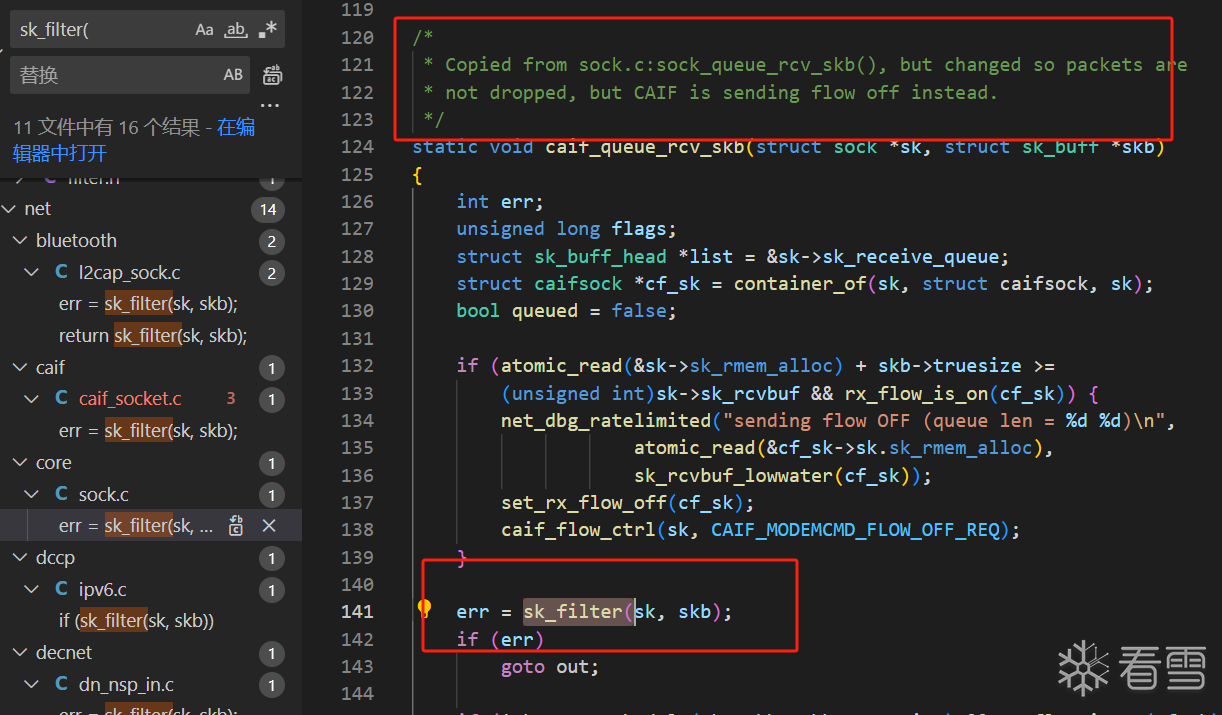
Task: Focus the sk_filter( search input
Action: click(x=100, y=30)
